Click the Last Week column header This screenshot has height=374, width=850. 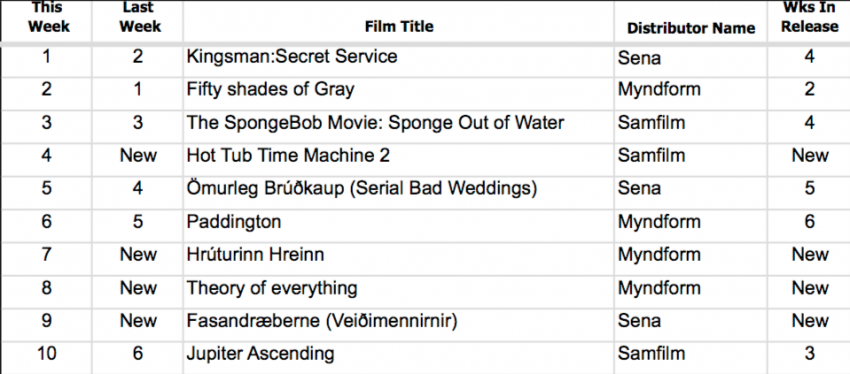coord(139,17)
